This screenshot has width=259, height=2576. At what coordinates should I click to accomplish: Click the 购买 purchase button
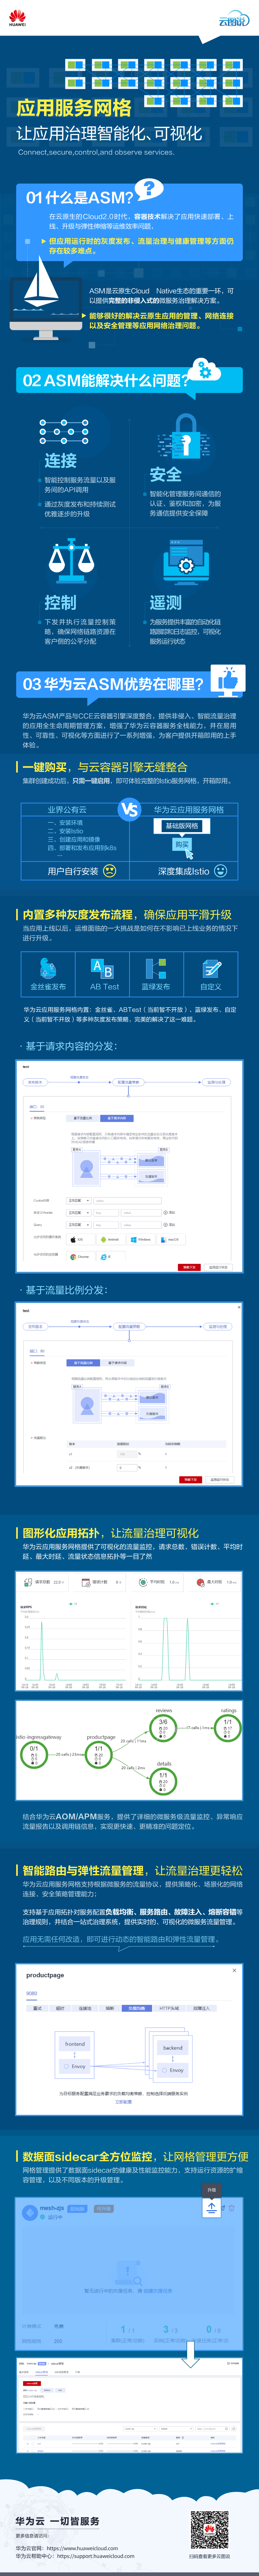pyautogui.click(x=182, y=845)
